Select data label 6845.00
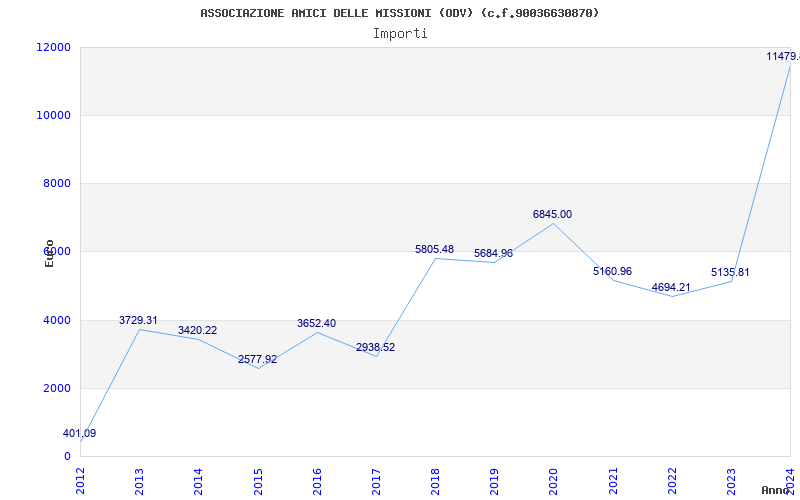This screenshot has width=800, height=500. 553,215
